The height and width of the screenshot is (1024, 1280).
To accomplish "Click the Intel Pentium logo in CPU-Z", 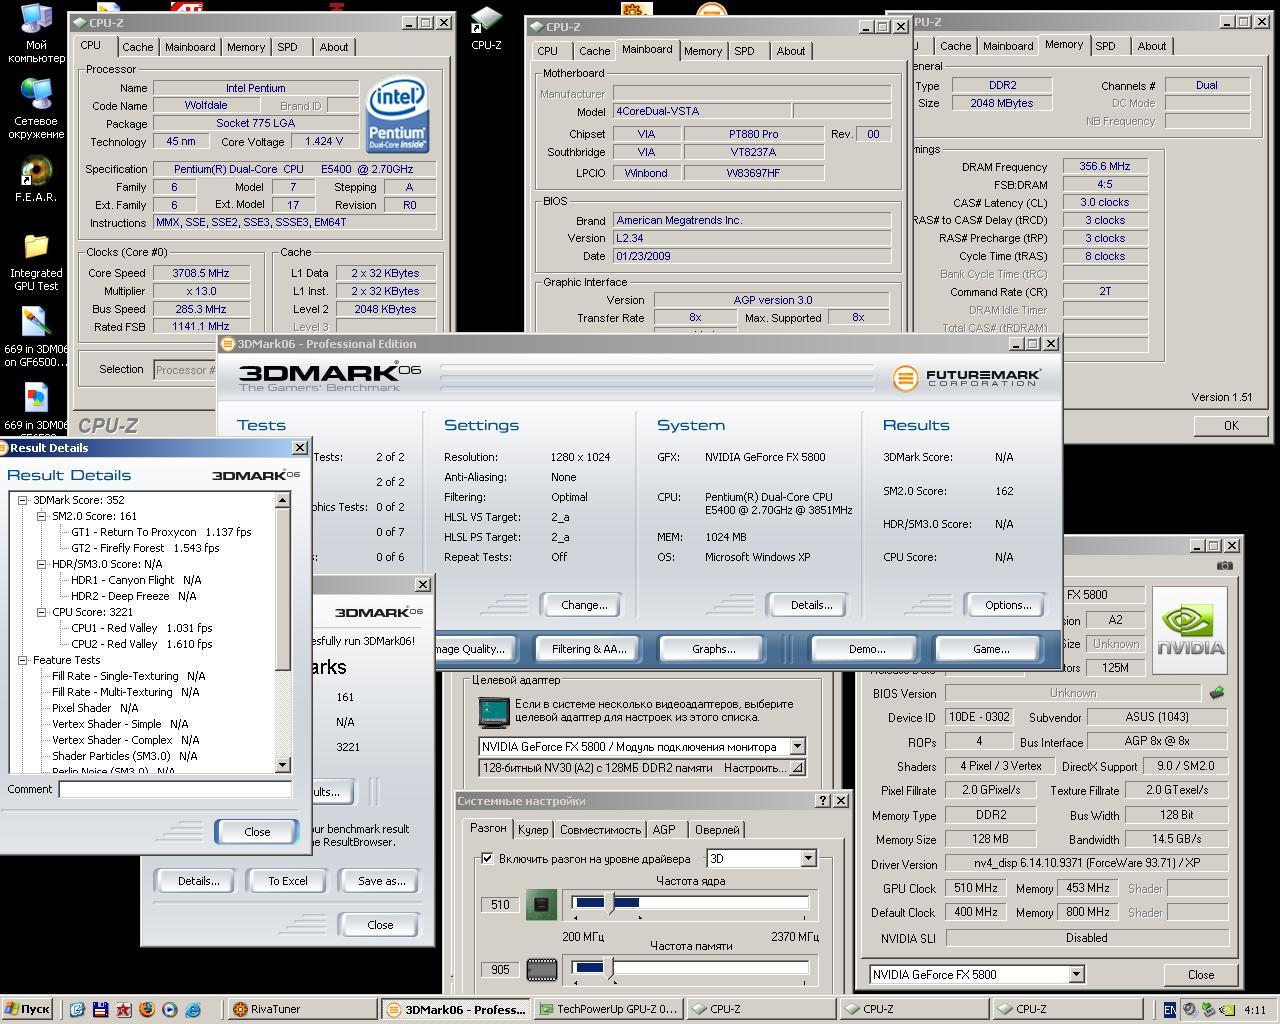I will pos(397,114).
